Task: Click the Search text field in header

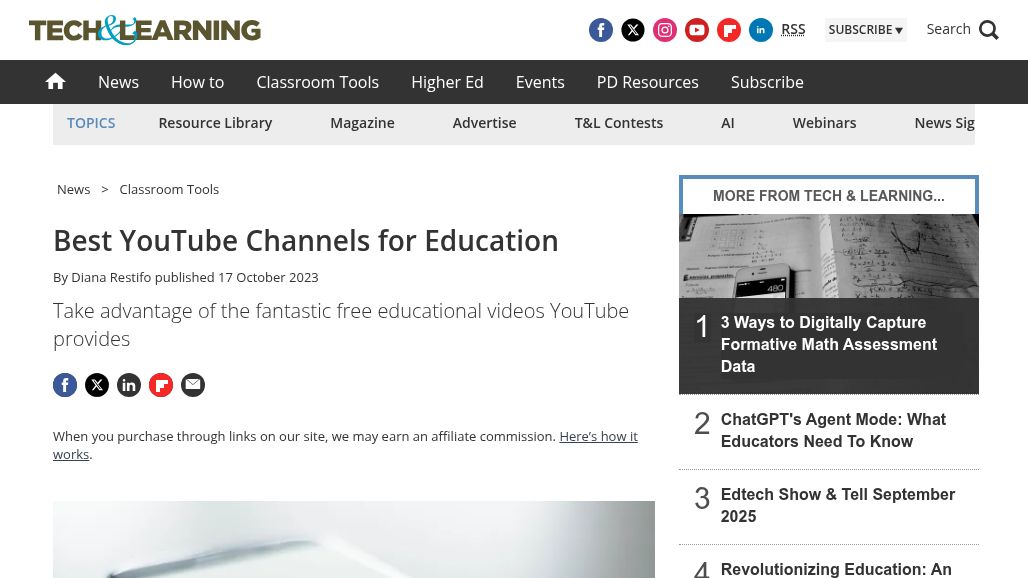Action: [x=948, y=29]
